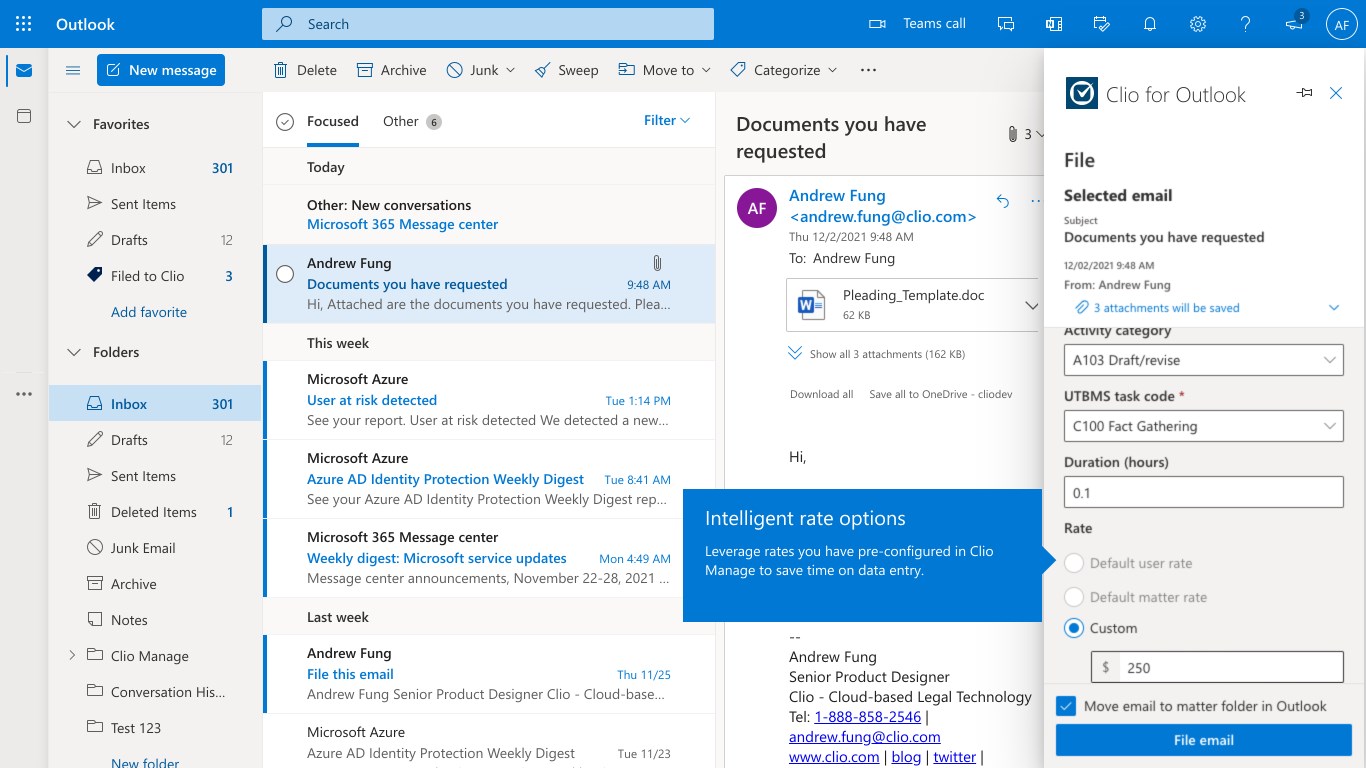Open Outlook settings gear
The image size is (1366, 768).
[x=1198, y=24]
